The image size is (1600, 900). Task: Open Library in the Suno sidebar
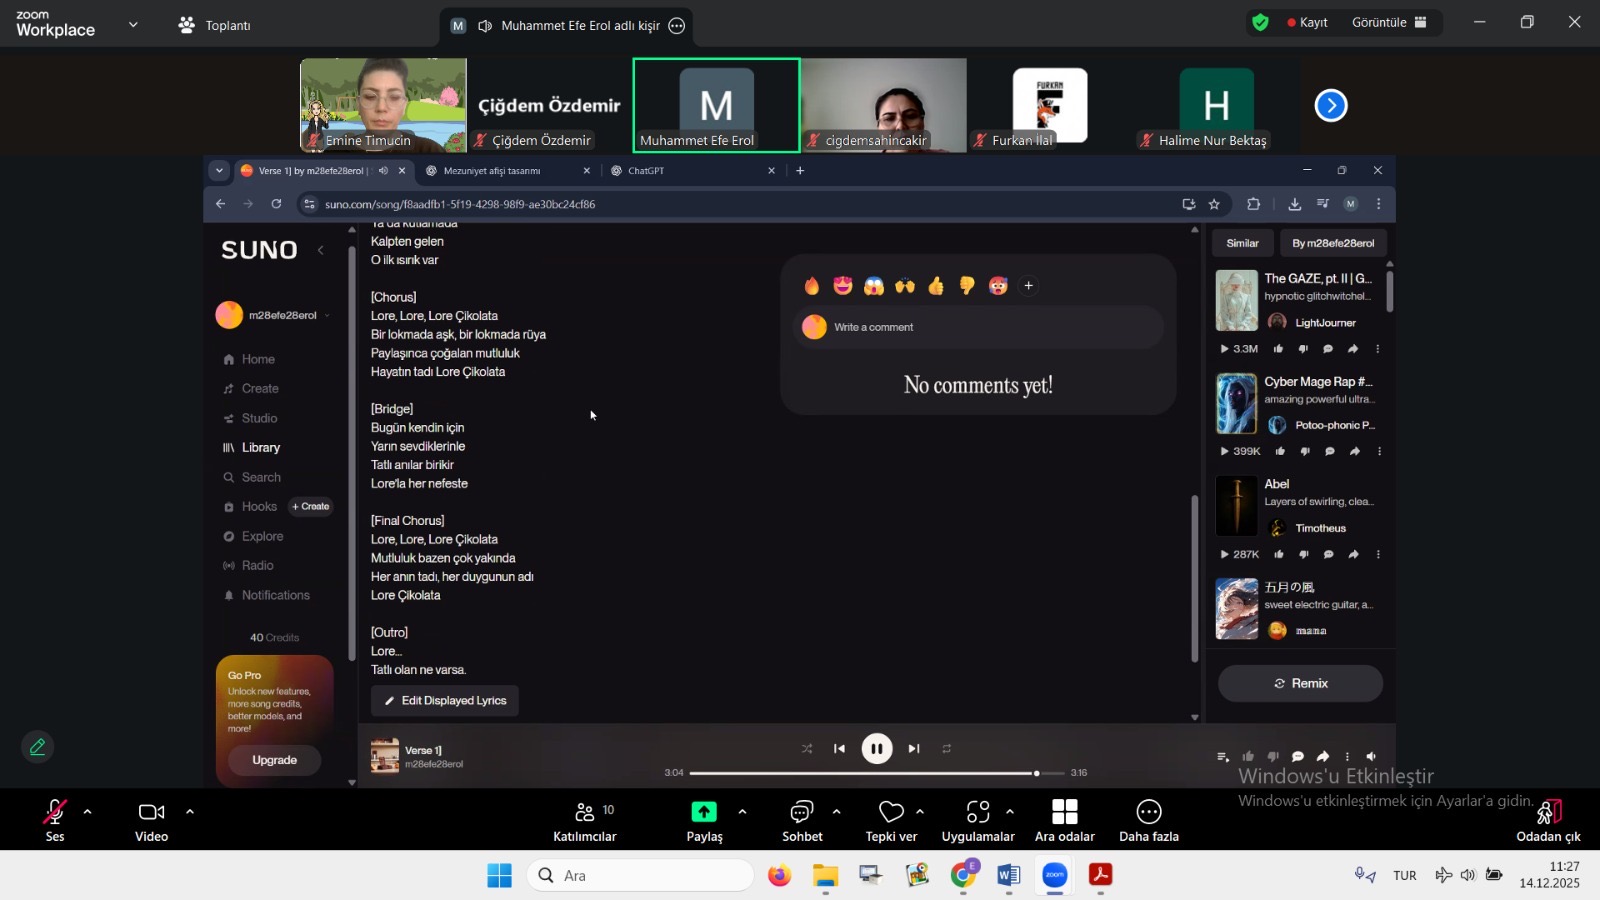[x=260, y=448]
